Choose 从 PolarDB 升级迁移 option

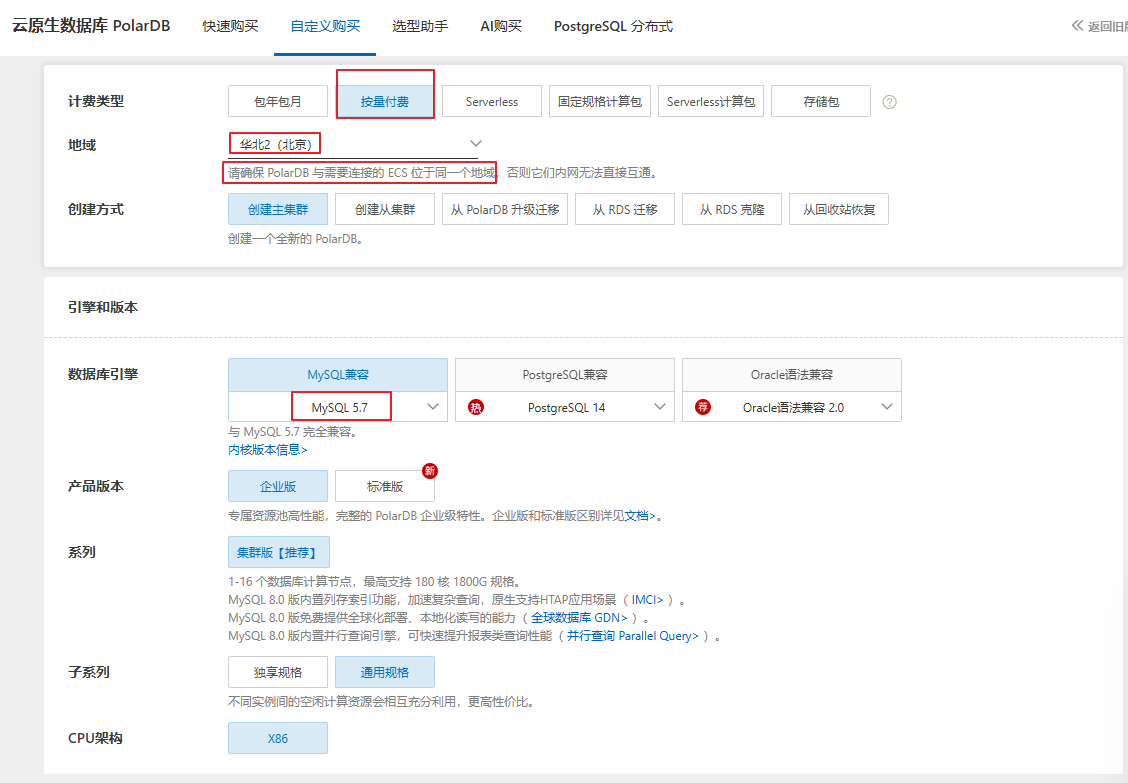[505, 209]
